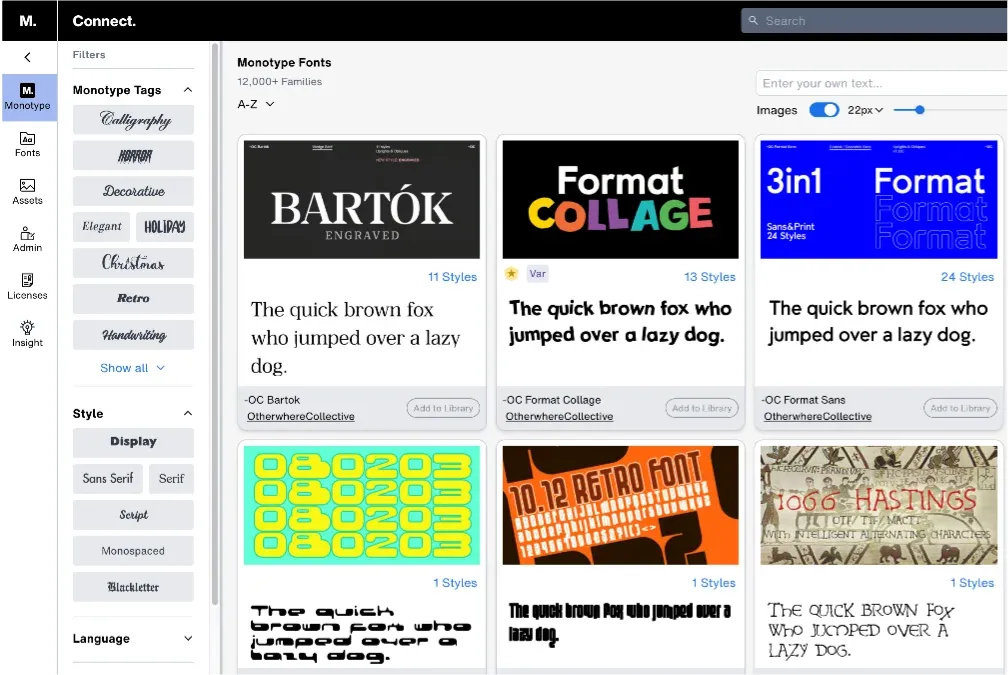Click the -OC Format Sans font name

[x=804, y=400]
